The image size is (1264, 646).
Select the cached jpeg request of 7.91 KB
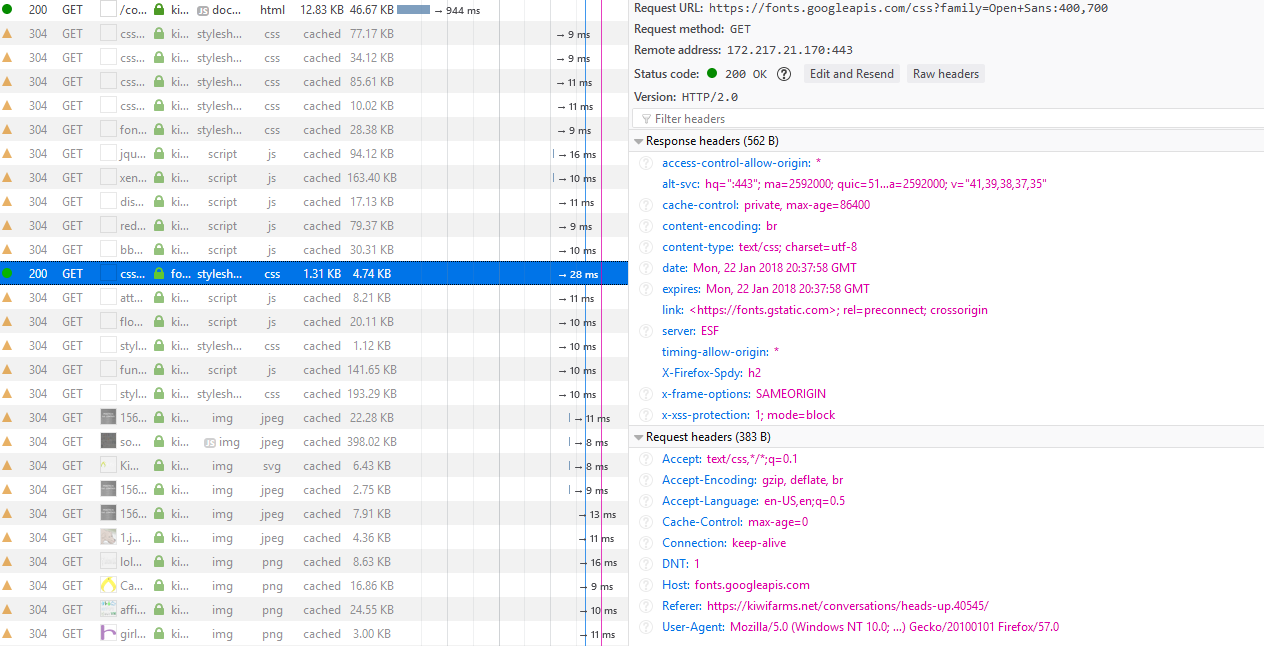(x=314, y=514)
